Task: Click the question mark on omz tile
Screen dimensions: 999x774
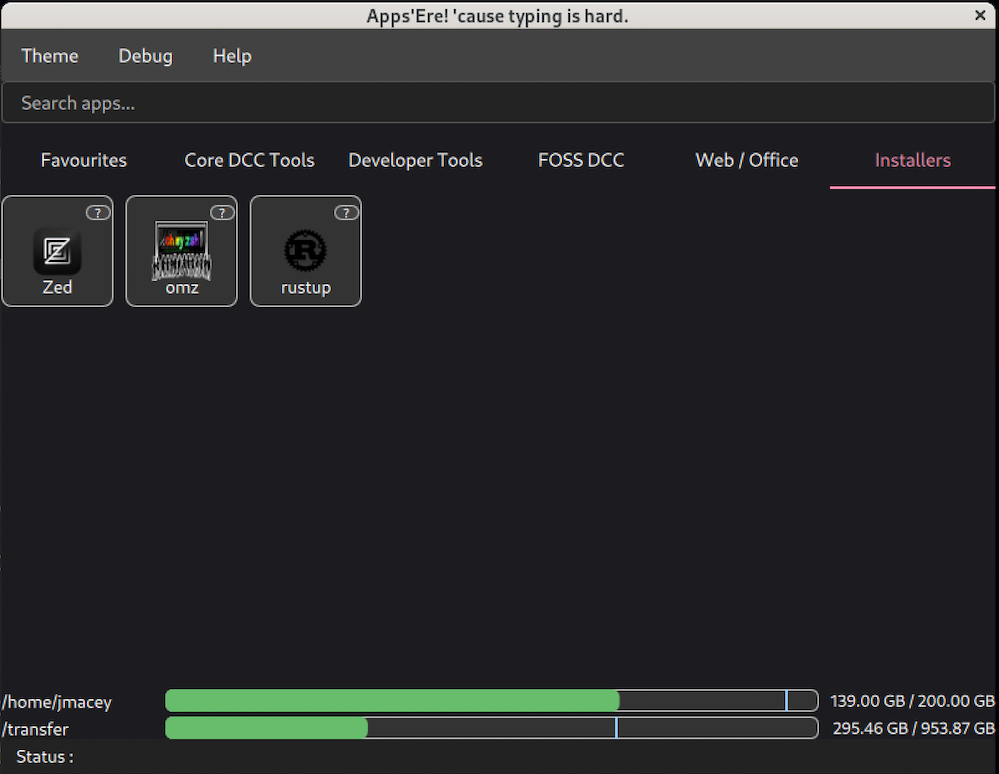Action: point(222,212)
